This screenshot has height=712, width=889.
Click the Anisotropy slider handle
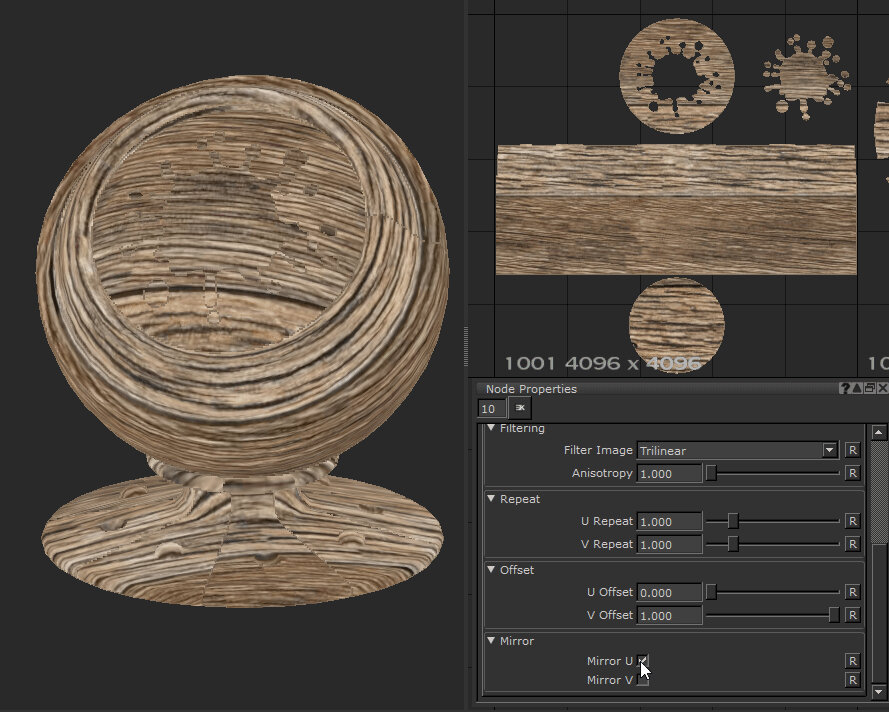[711, 473]
